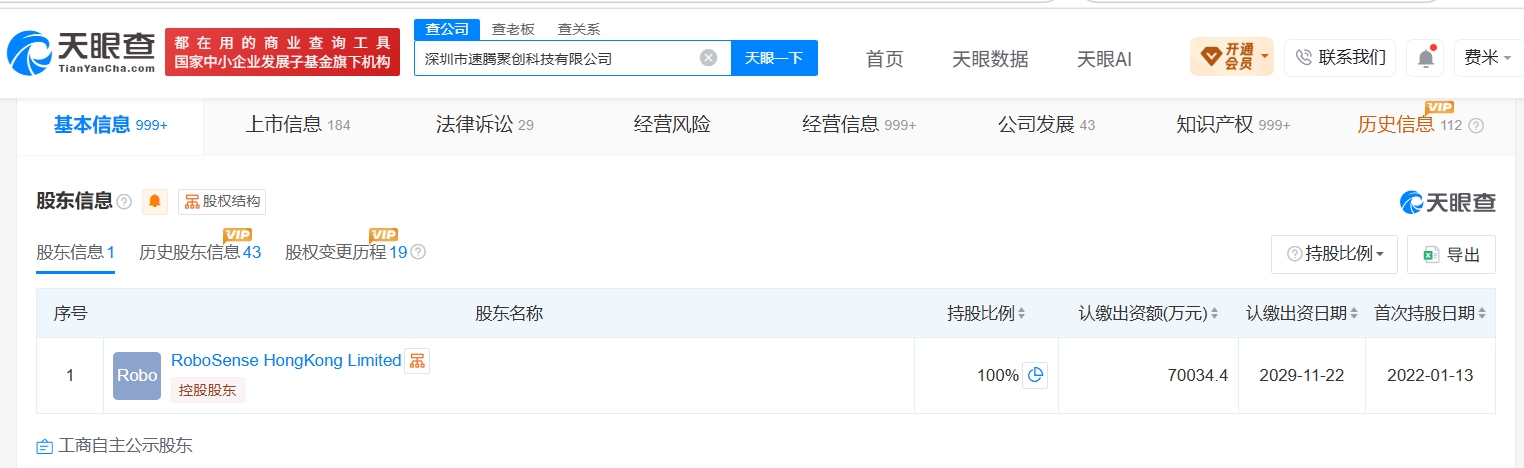Select the 查关系 search tab
1524x468 pixels.
[579, 29]
